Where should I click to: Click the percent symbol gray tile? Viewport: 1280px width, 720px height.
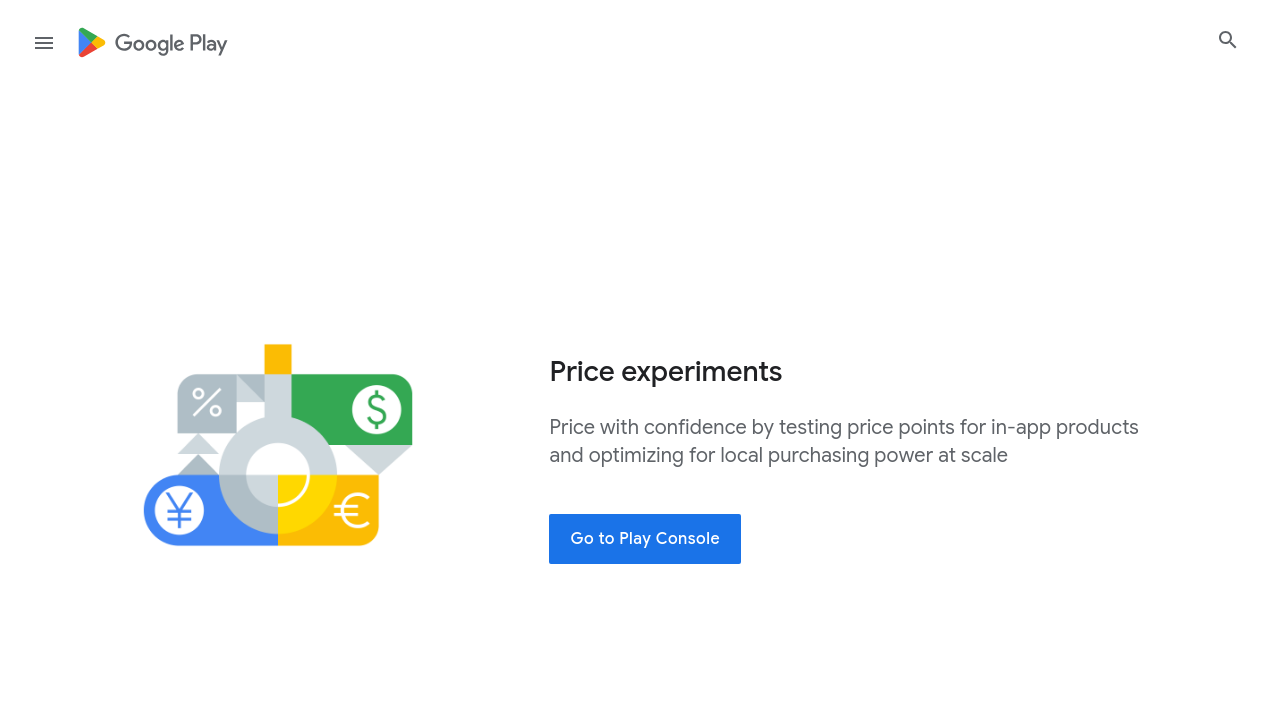click(206, 402)
